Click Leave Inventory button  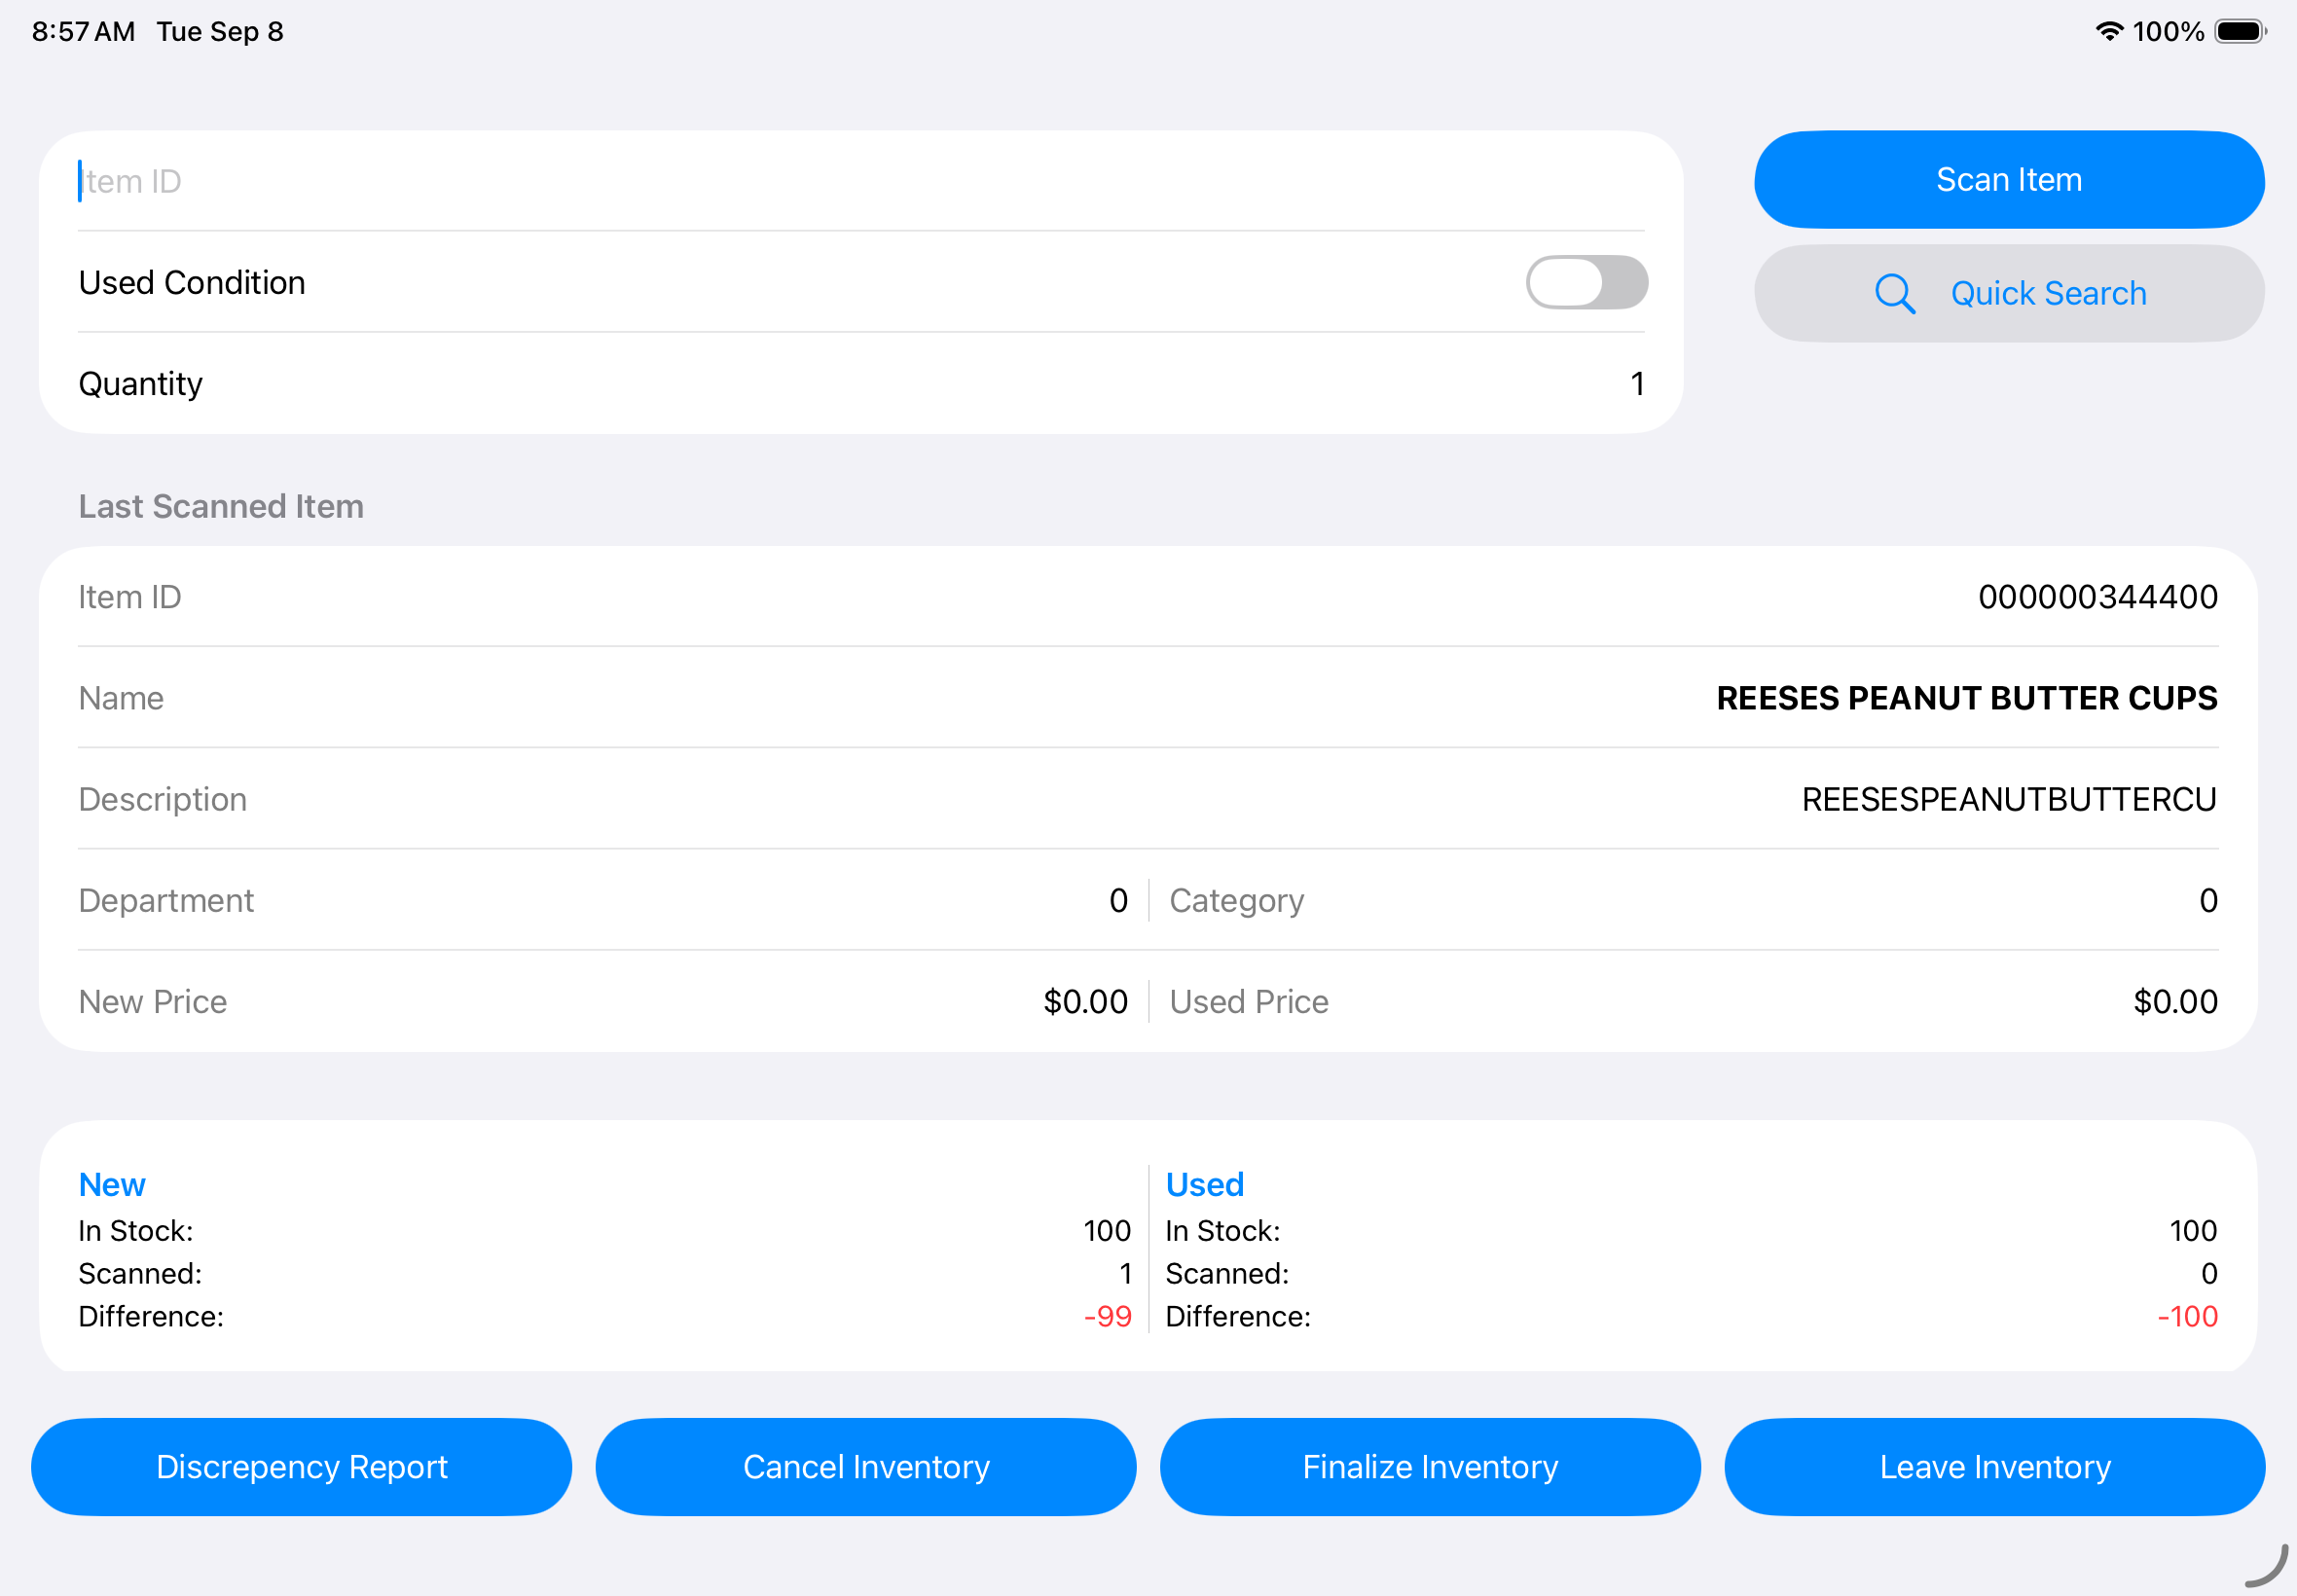pos(1994,1467)
